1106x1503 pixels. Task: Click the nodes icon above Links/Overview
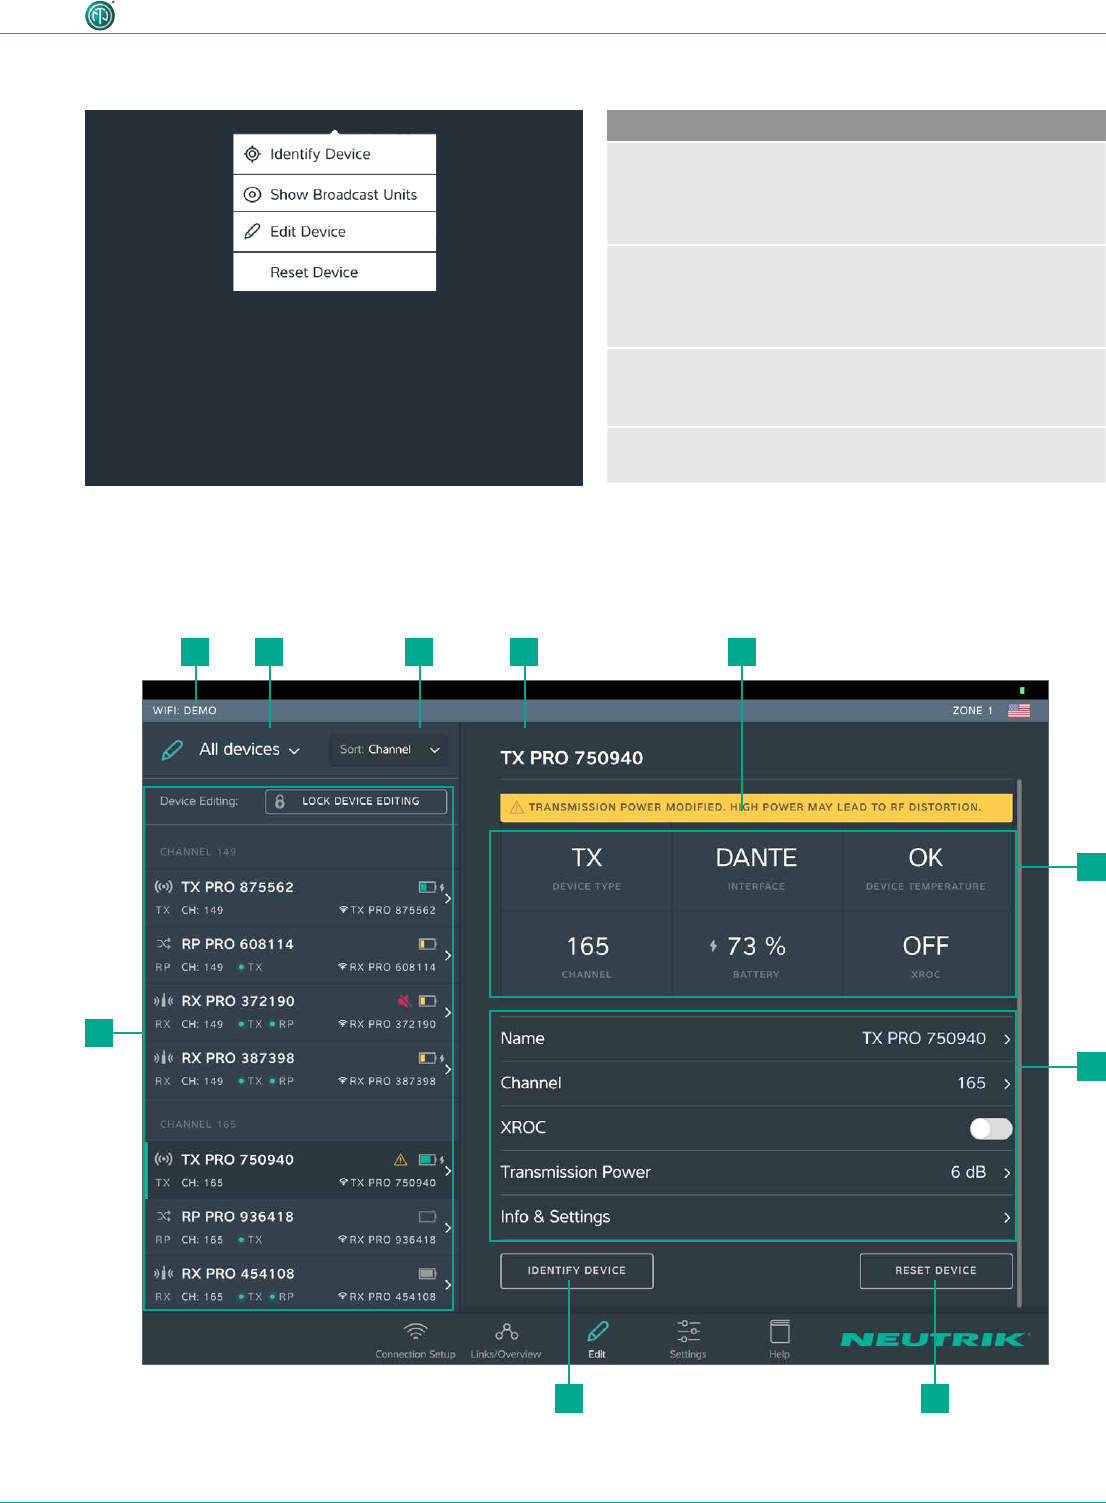tap(506, 1331)
